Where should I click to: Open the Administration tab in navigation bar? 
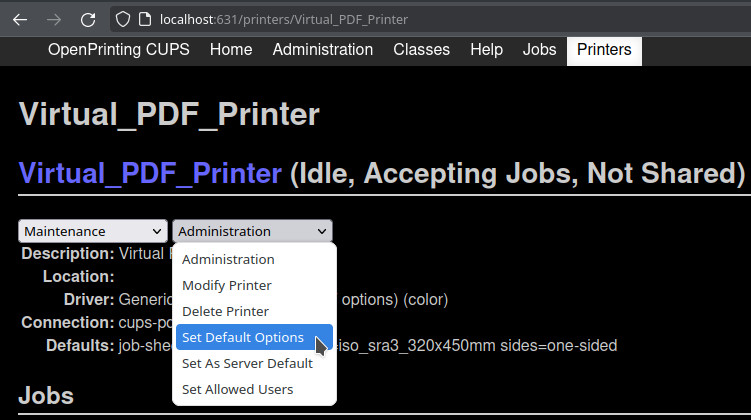point(323,50)
